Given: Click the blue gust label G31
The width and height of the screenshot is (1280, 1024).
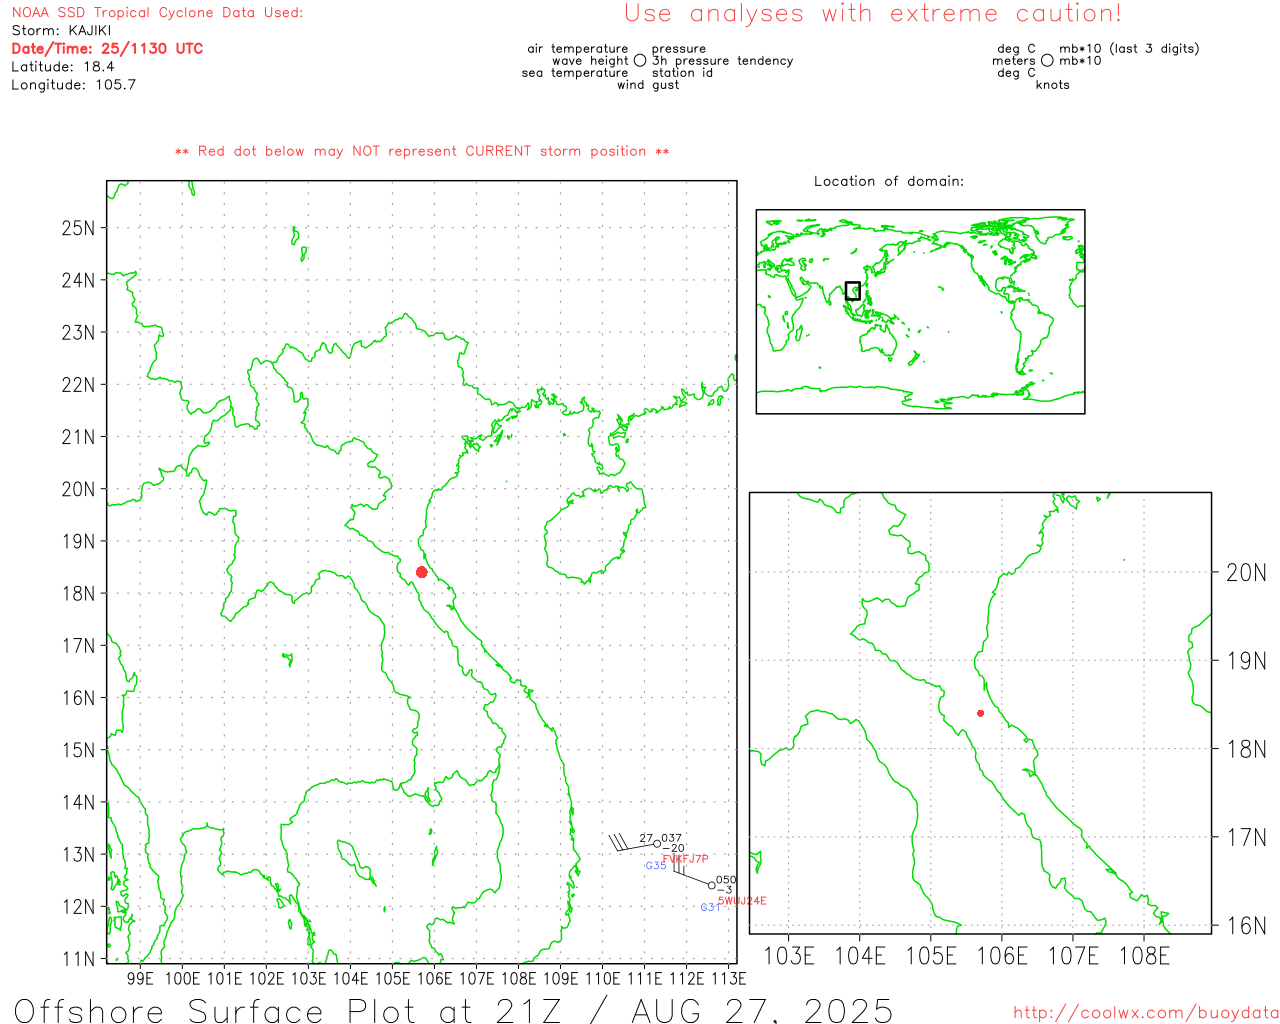Looking at the screenshot, I should (x=710, y=908).
